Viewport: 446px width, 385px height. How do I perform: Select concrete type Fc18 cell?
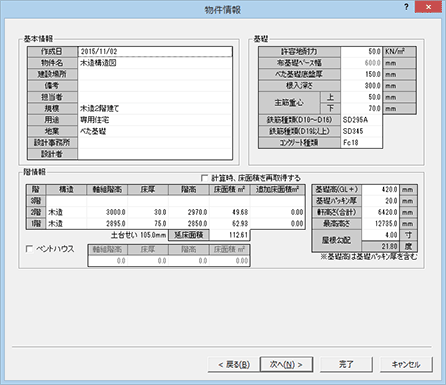click(x=361, y=143)
